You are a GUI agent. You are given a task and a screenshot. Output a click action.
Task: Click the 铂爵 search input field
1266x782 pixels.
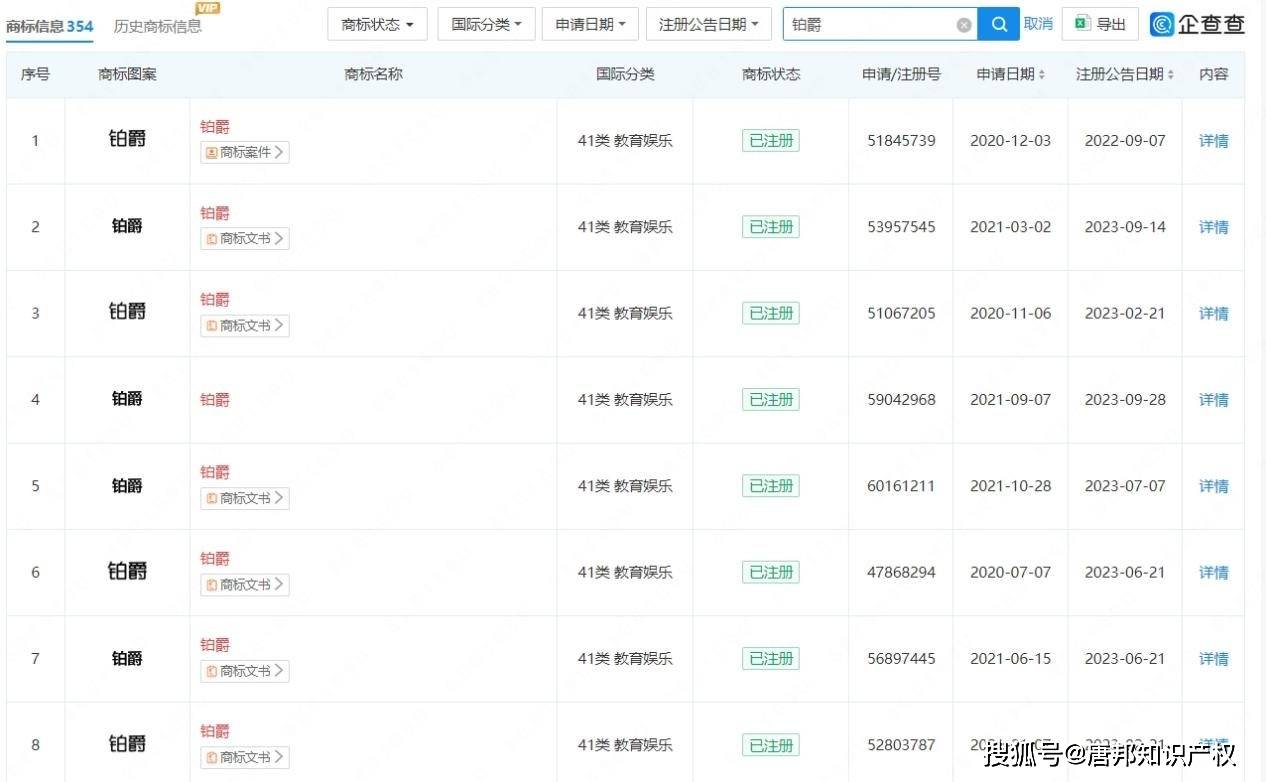[x=868, y=25]
